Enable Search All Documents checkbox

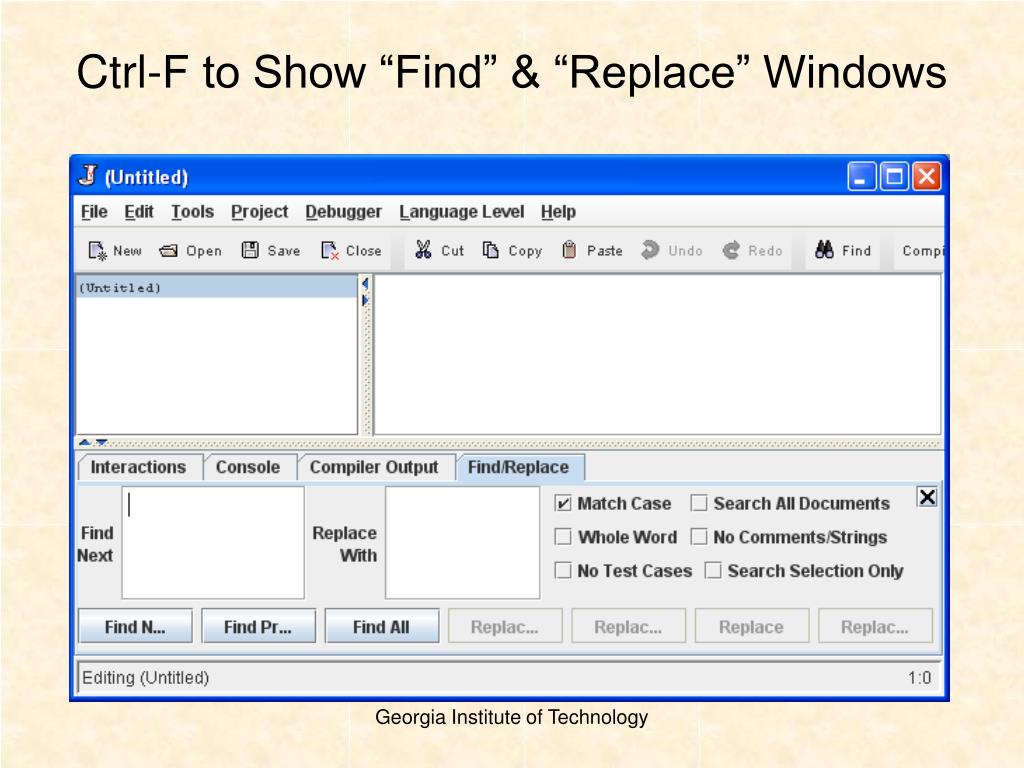[699, 504]
